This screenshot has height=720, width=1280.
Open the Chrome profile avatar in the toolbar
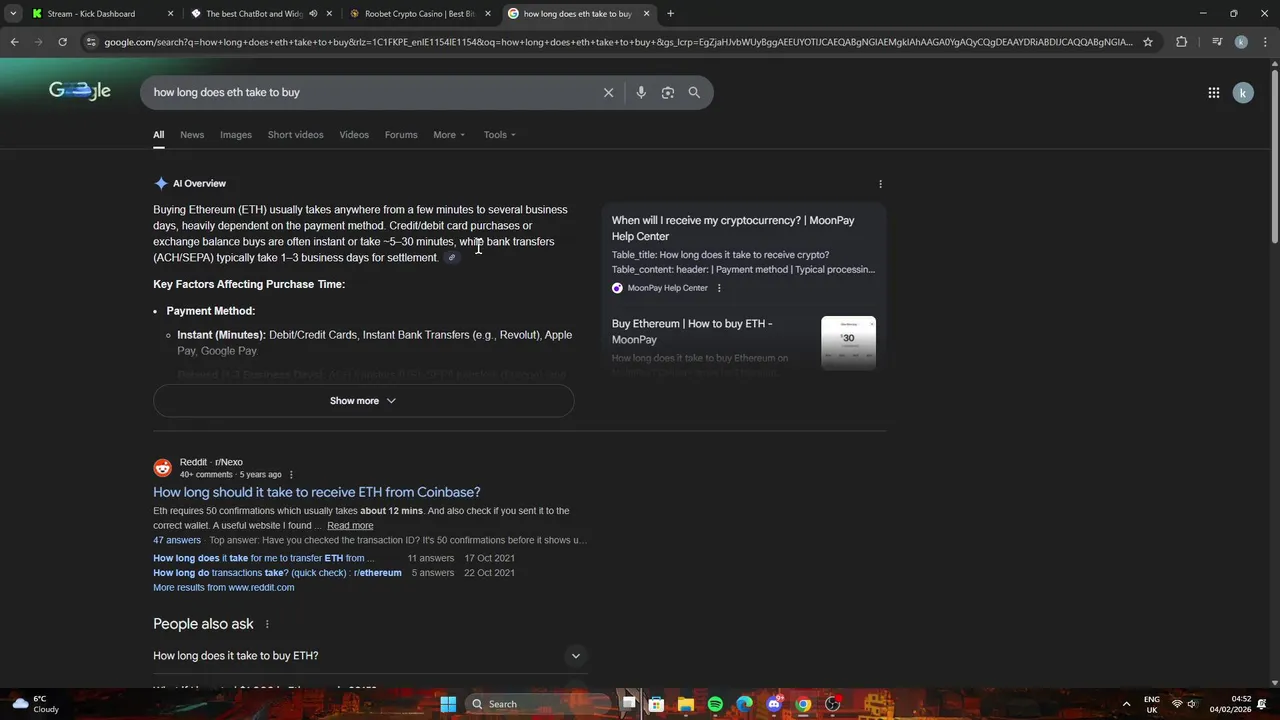1241,42
